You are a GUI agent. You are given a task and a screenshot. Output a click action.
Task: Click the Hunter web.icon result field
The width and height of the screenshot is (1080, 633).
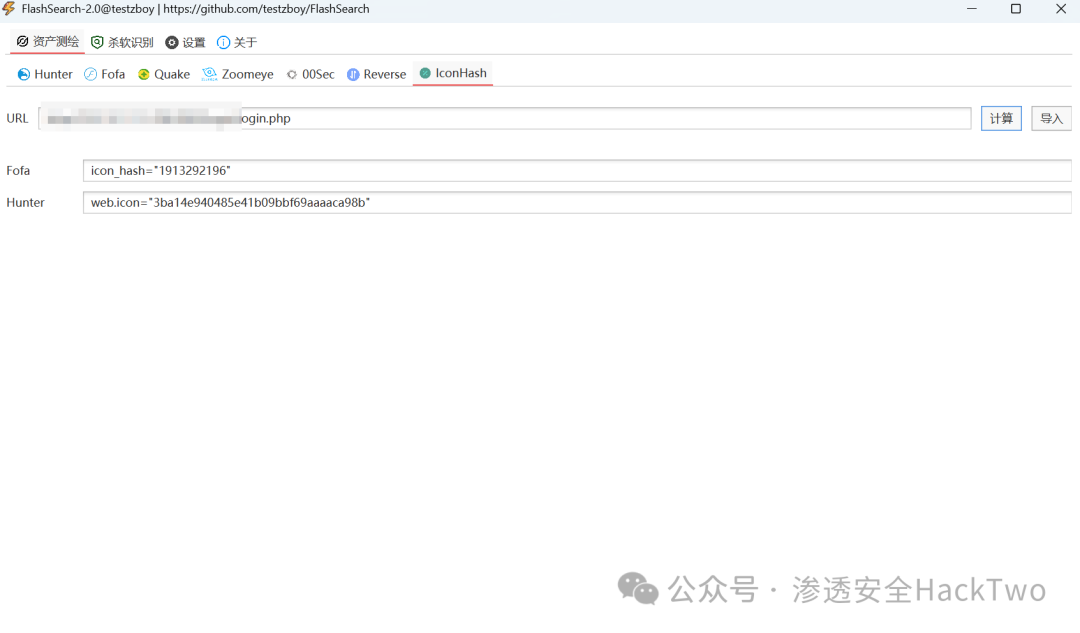(x=577, y=203)
